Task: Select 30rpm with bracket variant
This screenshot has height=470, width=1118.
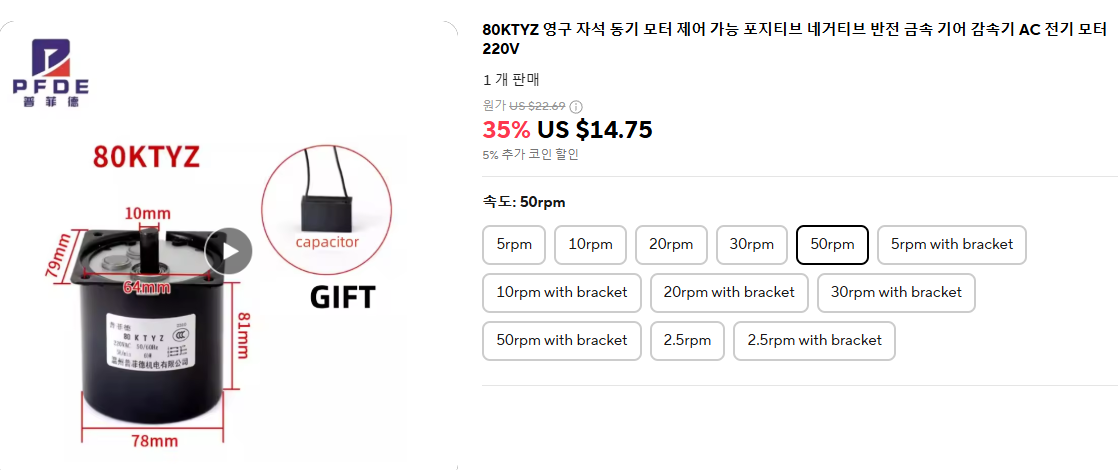Action: pos(895,293)
